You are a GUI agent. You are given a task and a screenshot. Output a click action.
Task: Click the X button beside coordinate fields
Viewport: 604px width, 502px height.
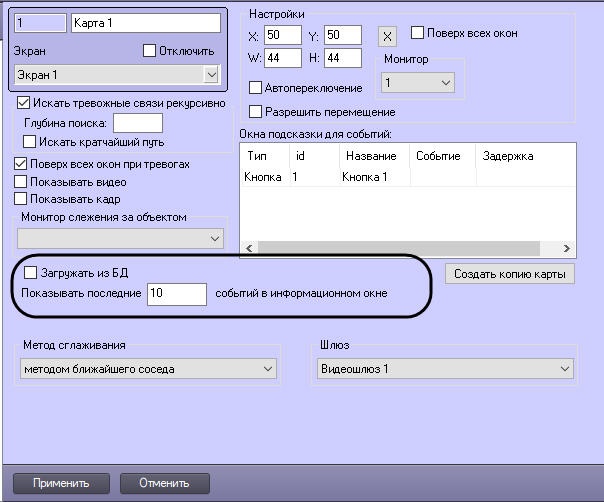[x=388, y=37]
